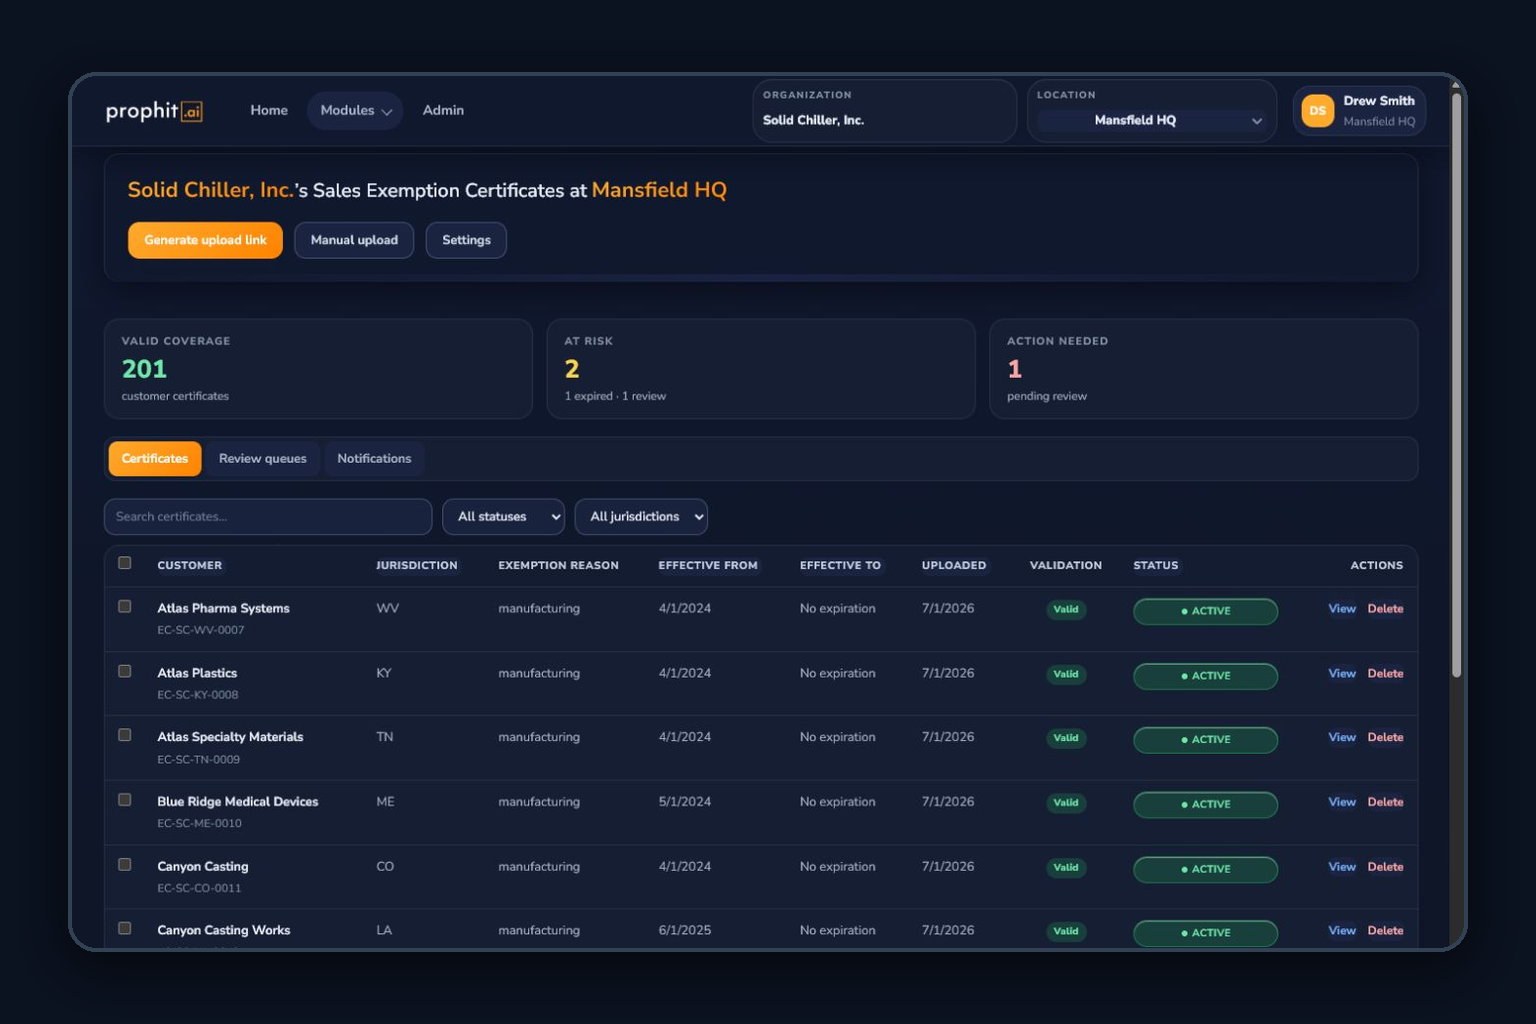This screenshot has height=1024, width=1536.
Task: Delete the Canyon Casting Works certificate
Action: coord(1385,931)
